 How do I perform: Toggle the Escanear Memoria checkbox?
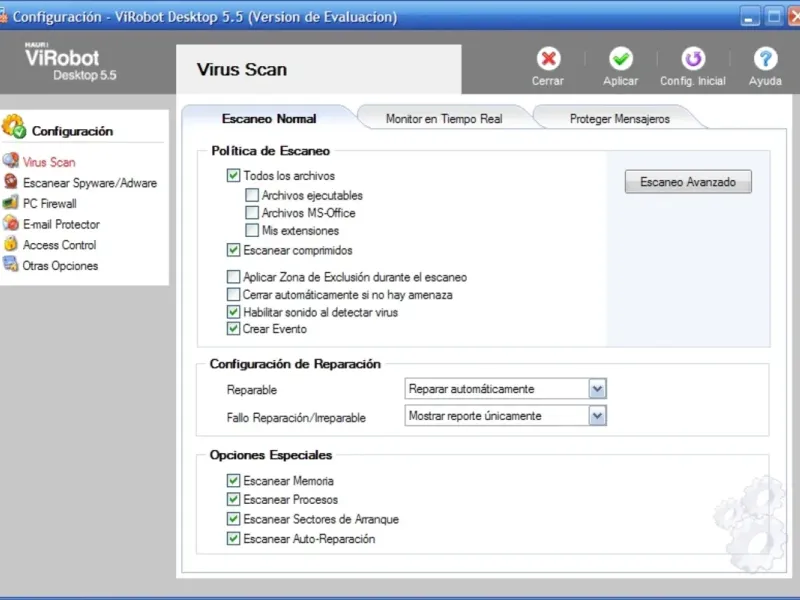234,481
